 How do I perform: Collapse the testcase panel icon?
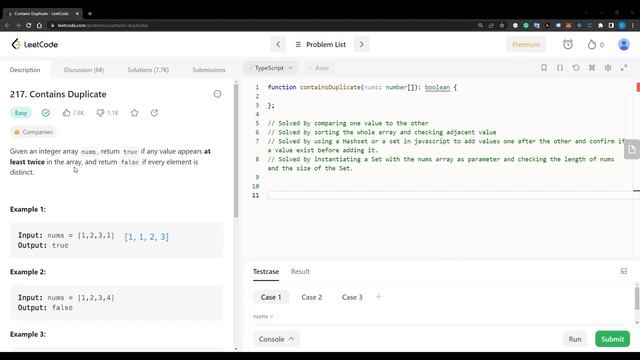[624, 271]
